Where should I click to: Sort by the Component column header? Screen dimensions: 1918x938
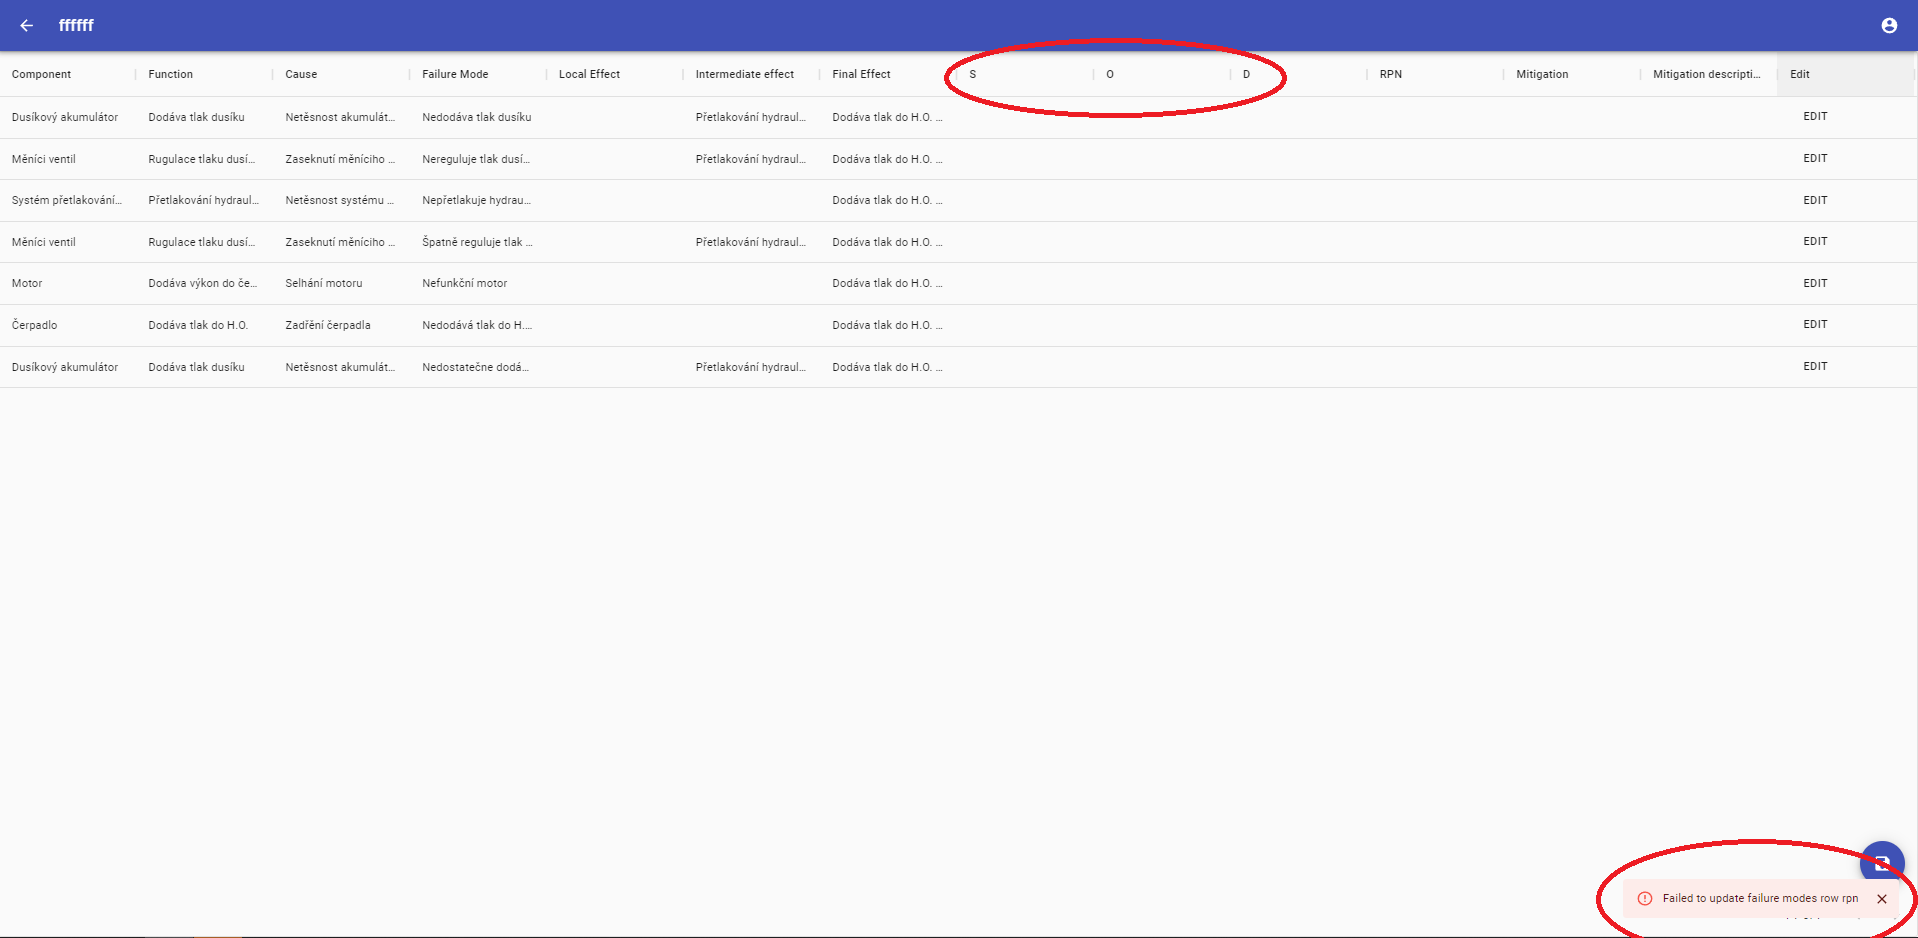click(41, 74)
